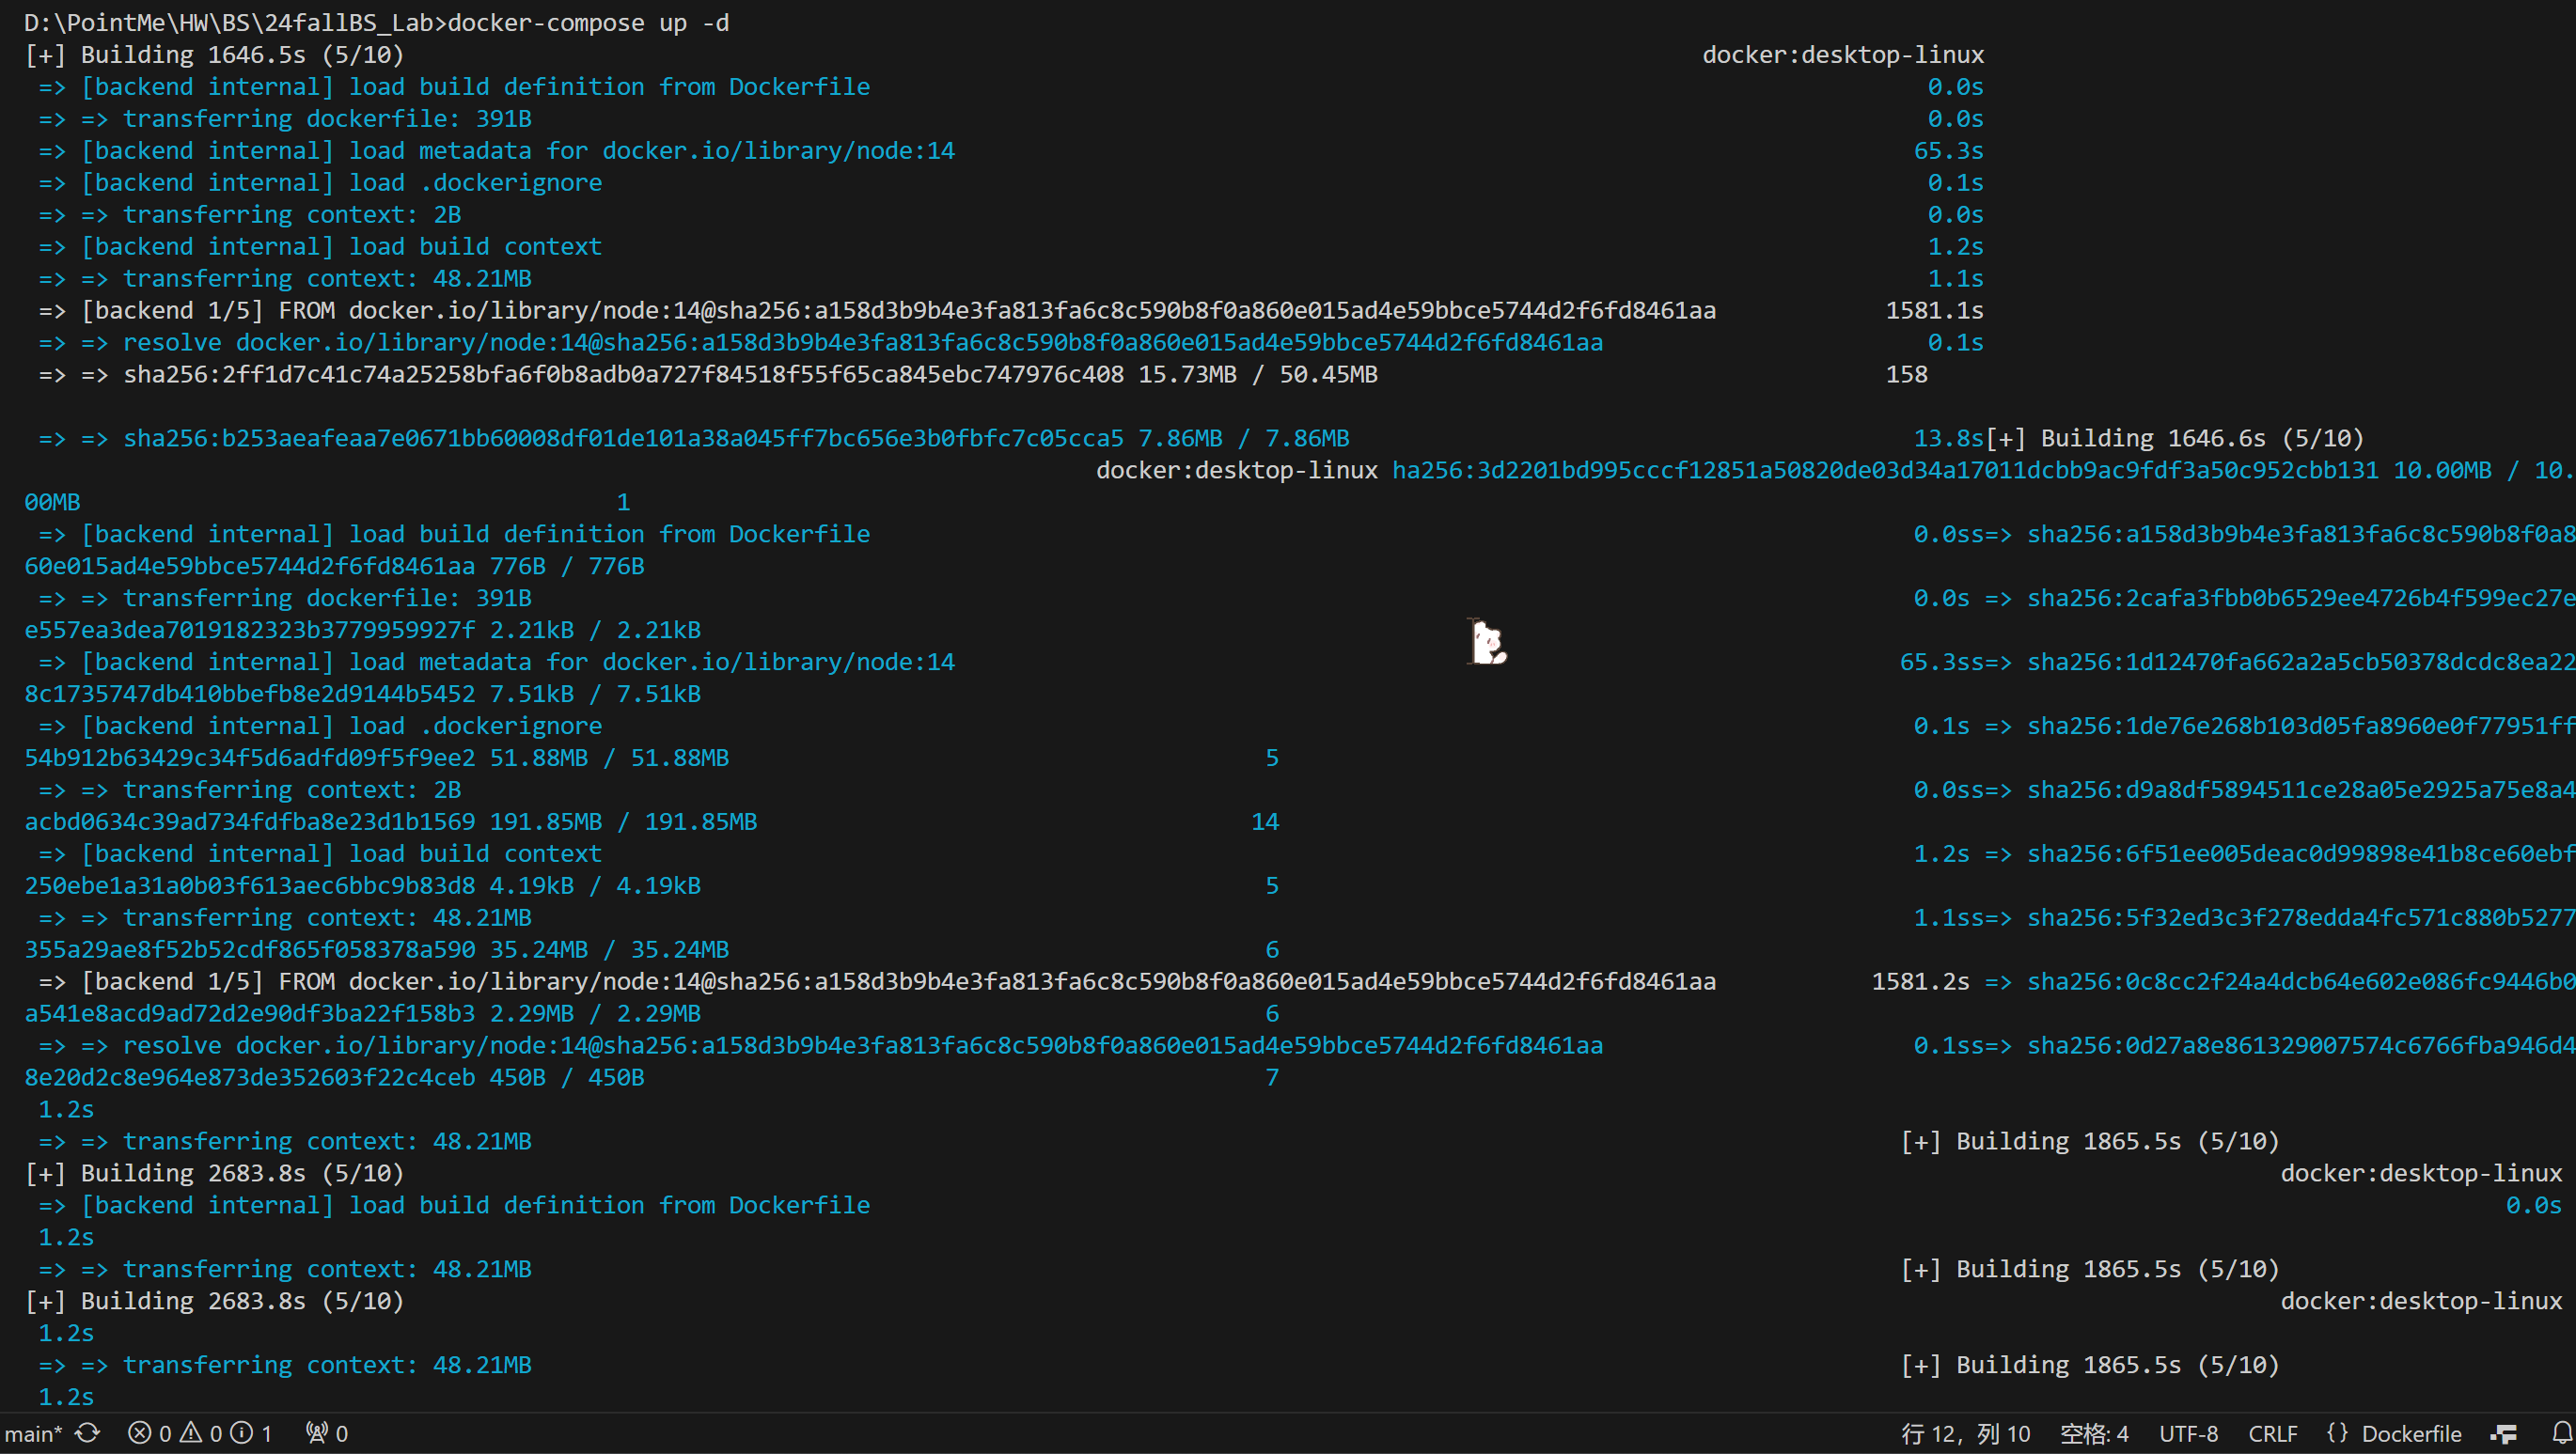Click the top-right docker:desktop-linux text

pos(1842,54)
